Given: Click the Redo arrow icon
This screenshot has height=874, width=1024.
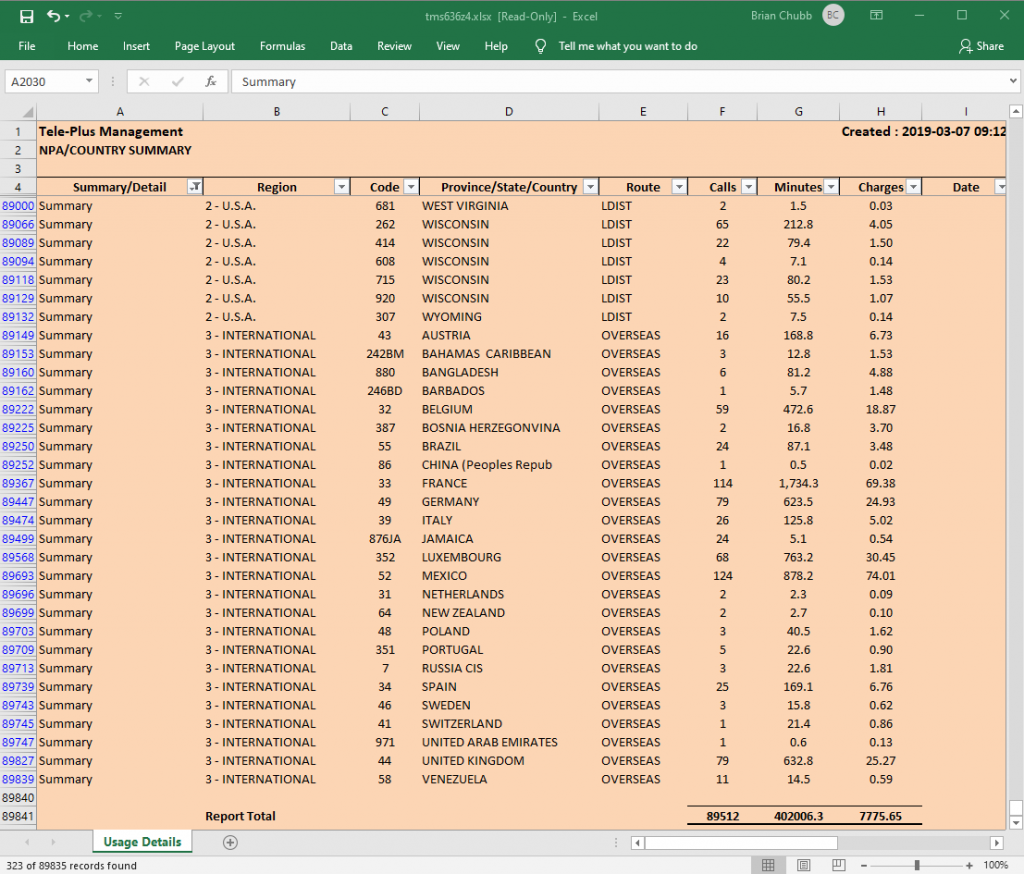Looking at the screenshot, I should tap(86, 16).
